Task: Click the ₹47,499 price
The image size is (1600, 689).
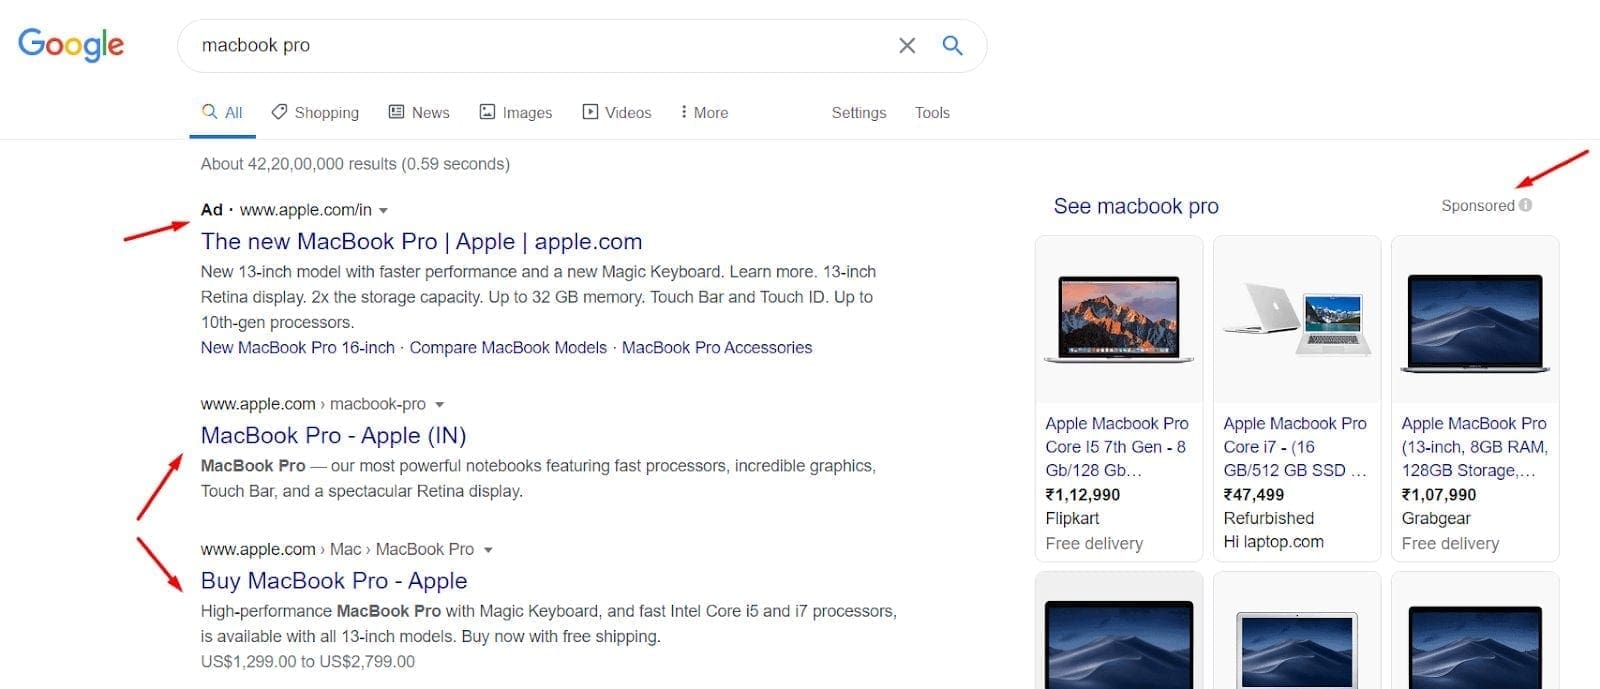Action: 1254,494
